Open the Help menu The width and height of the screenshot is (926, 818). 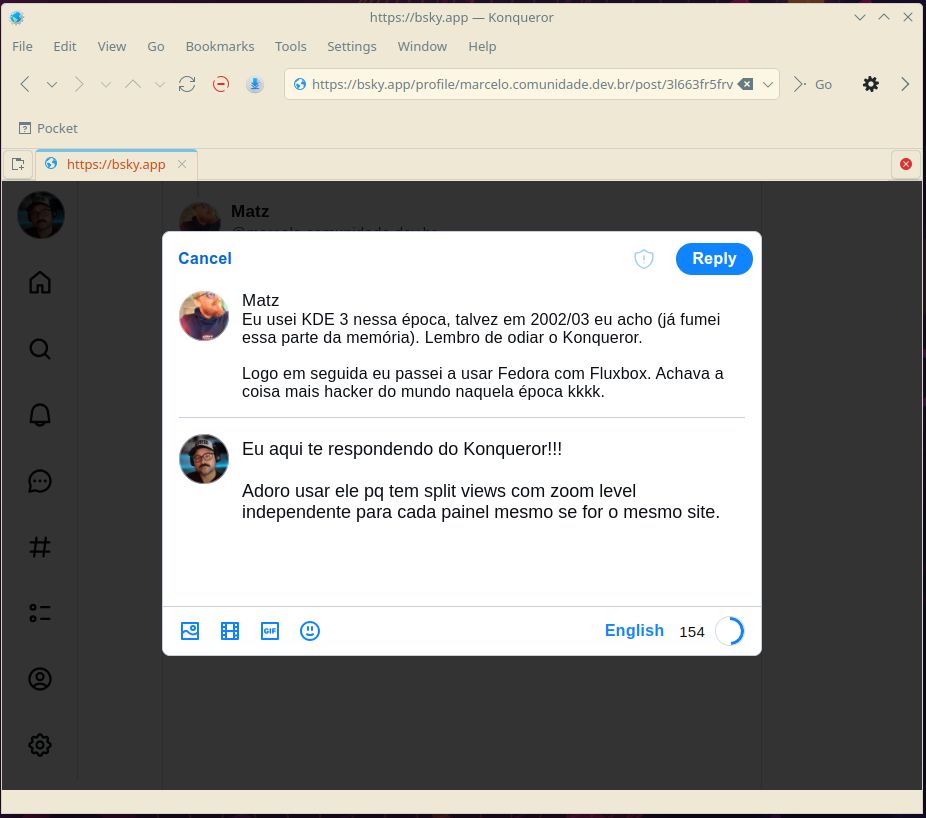(x=482, y=46)
